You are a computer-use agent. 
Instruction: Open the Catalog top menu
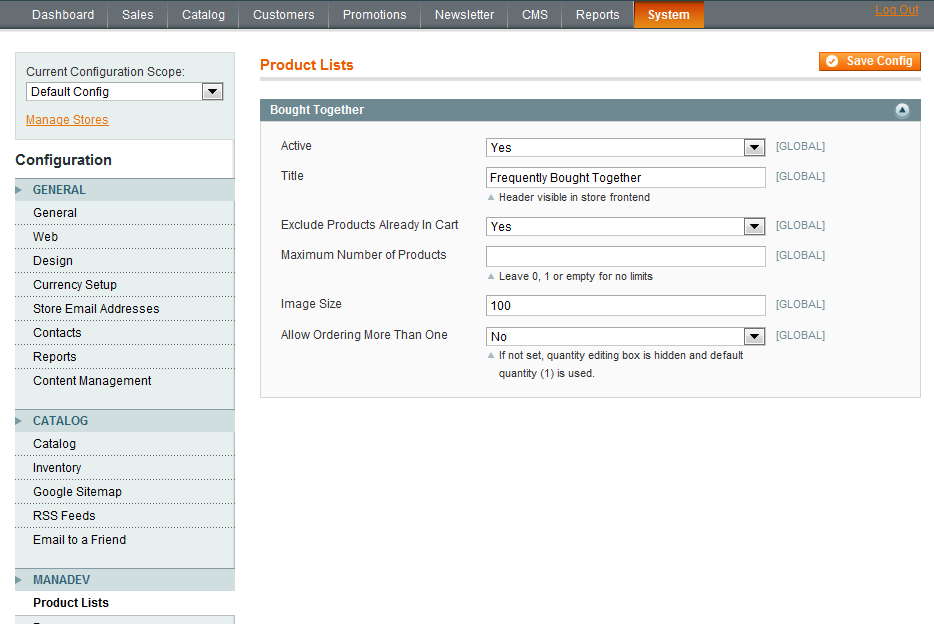[203, 15]
